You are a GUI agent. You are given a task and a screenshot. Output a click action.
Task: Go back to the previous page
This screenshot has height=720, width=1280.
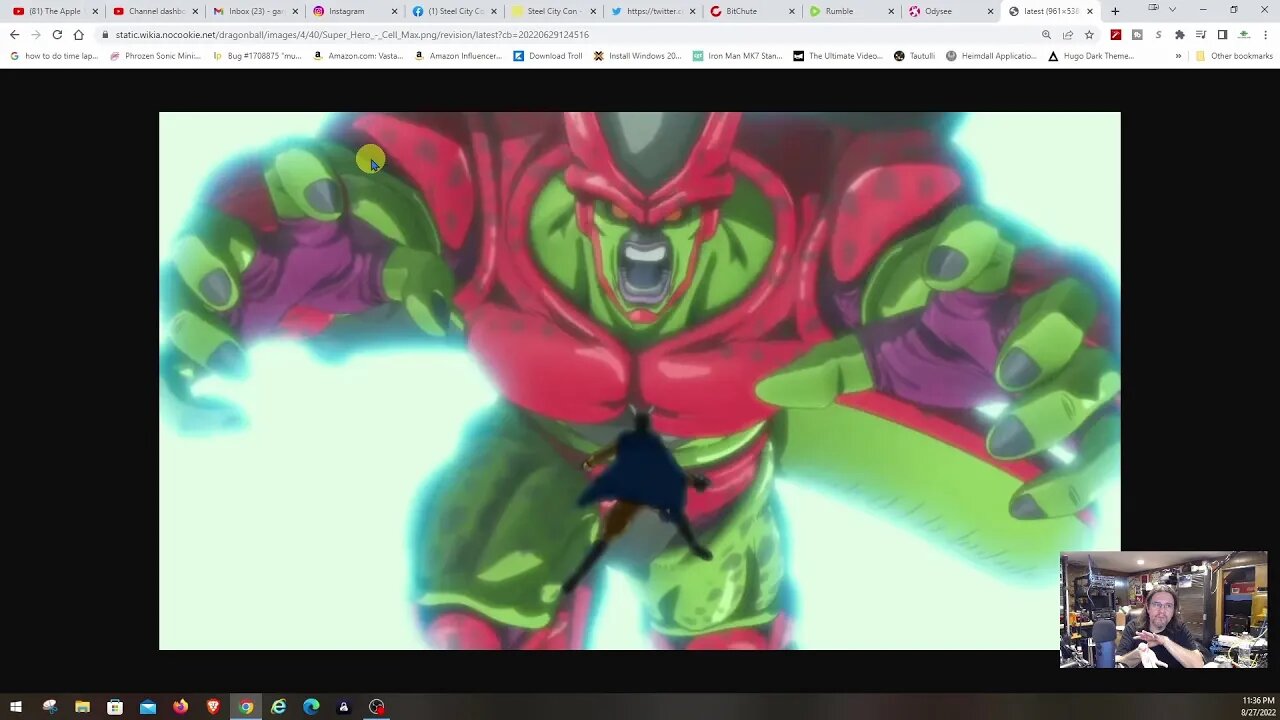[x=14, y=34]
